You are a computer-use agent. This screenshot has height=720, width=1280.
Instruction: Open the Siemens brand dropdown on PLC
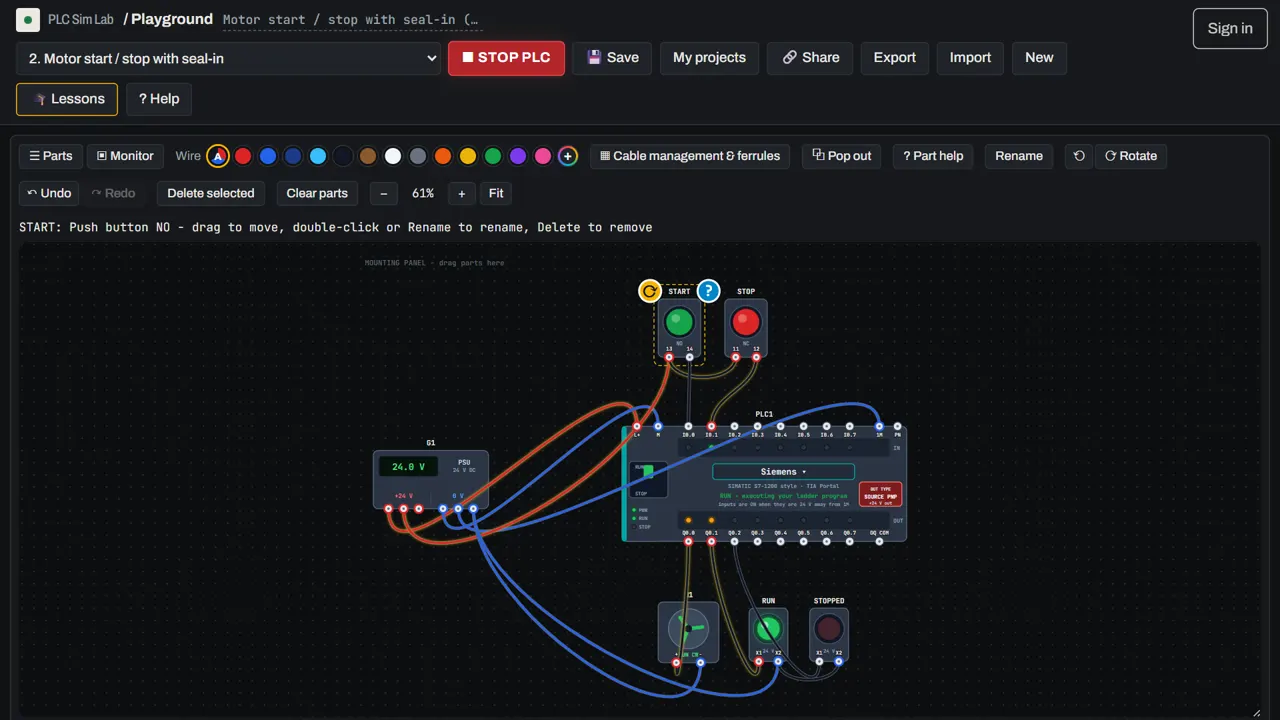(x=783, y=472)
